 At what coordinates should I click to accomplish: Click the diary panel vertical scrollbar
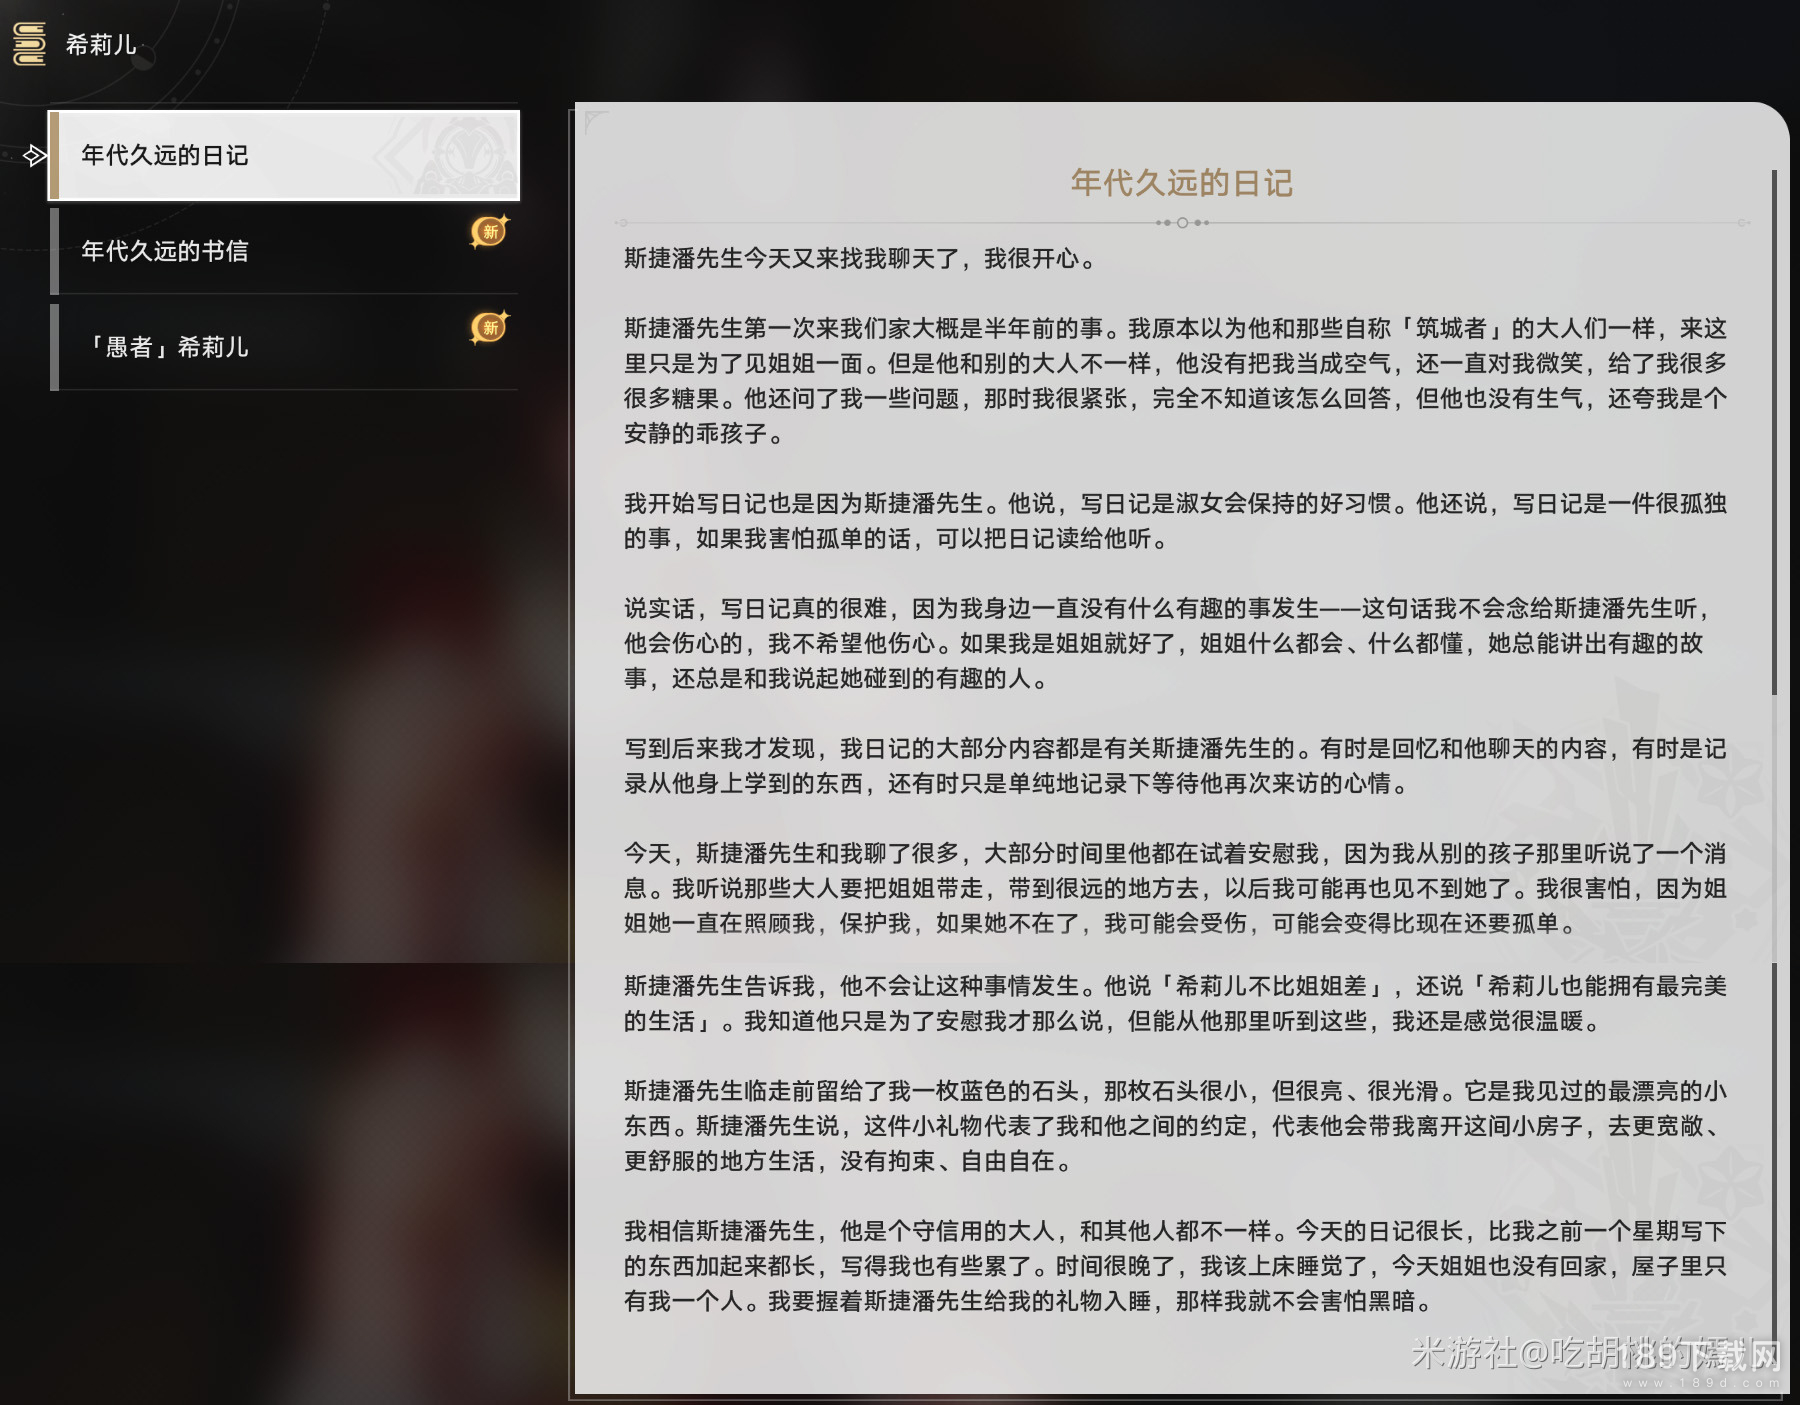pyautogui.click(x=1774, y=430)
